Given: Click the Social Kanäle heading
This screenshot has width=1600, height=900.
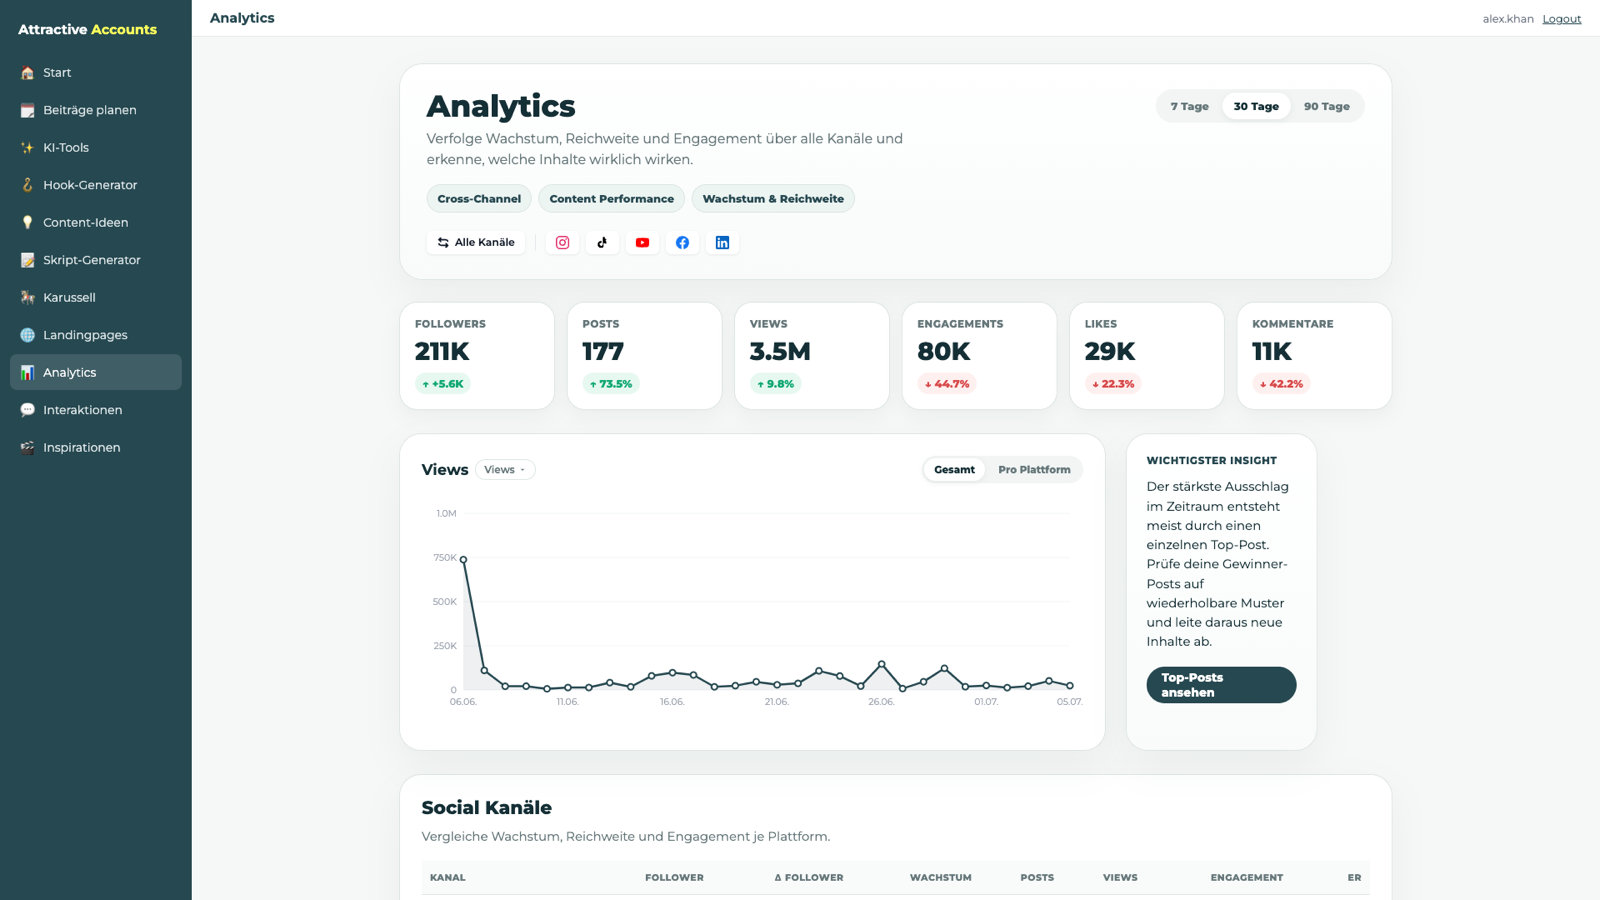Looking at the screenshot, I should coord(487,808).
